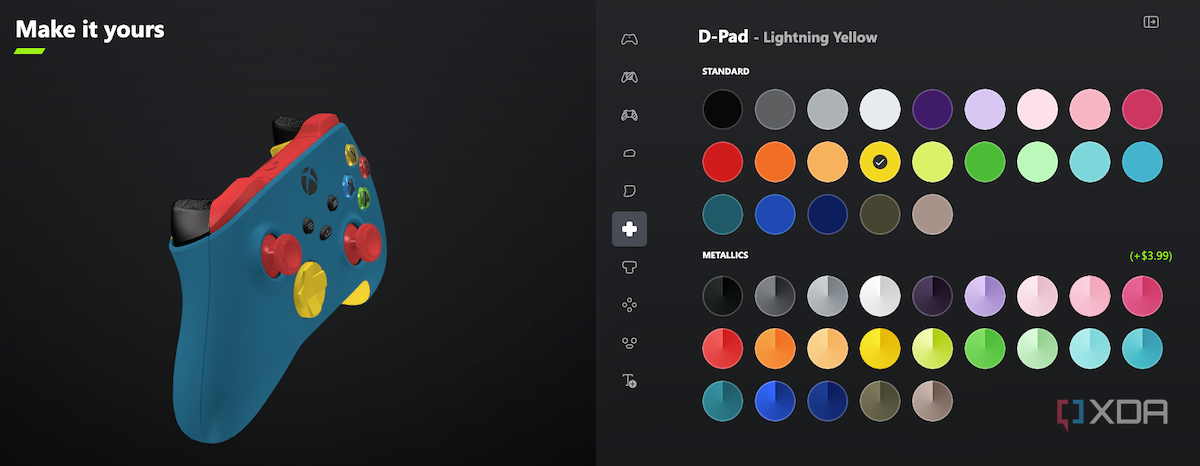
Task: Choose the standard black D-Pad color
Action: click(722, 109)
